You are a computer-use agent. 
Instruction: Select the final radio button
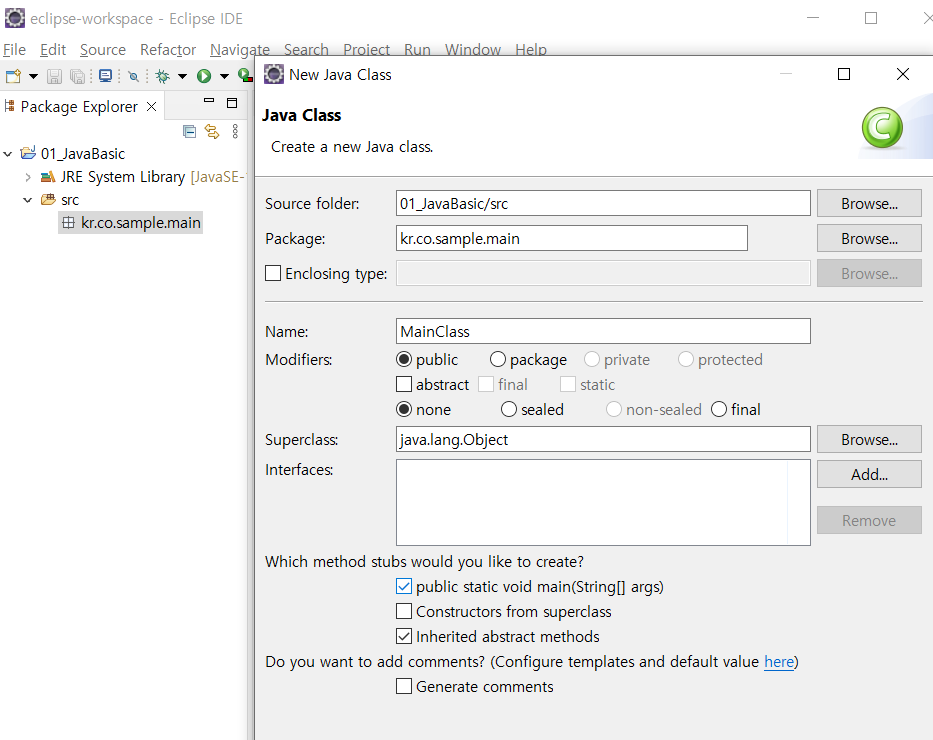point(719,409)
